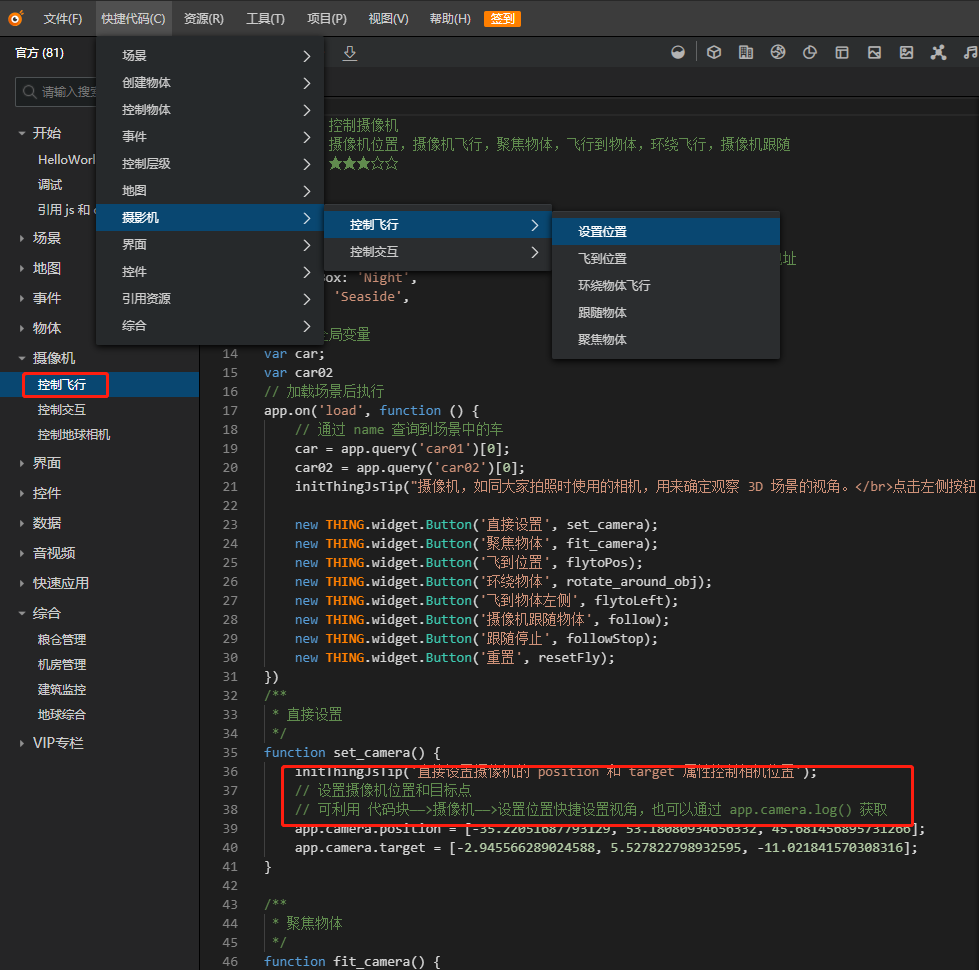
Task: Choose 聚焦物体 from the submenu
Action: coord(666,340)
